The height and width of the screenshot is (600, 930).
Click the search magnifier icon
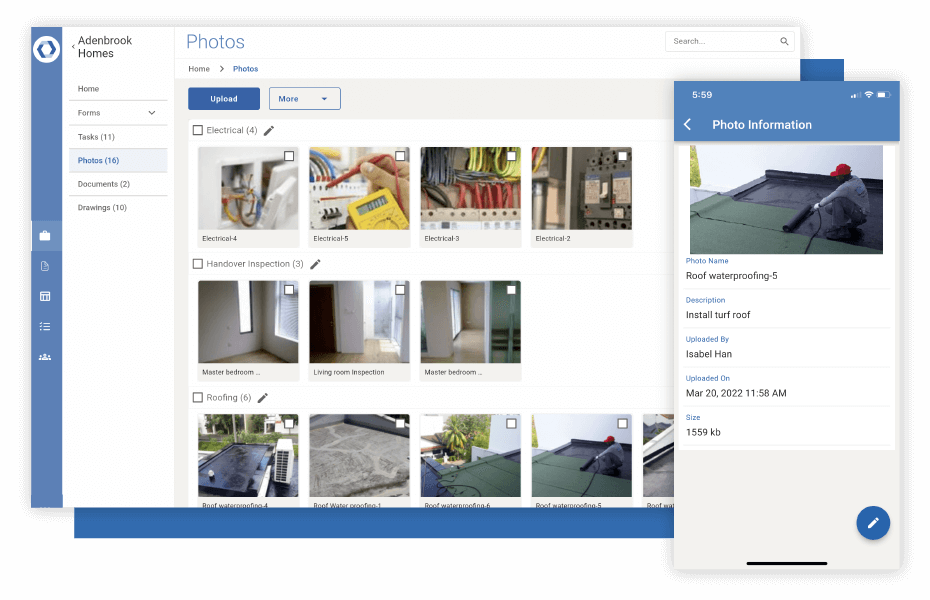(x=784, y=41)
